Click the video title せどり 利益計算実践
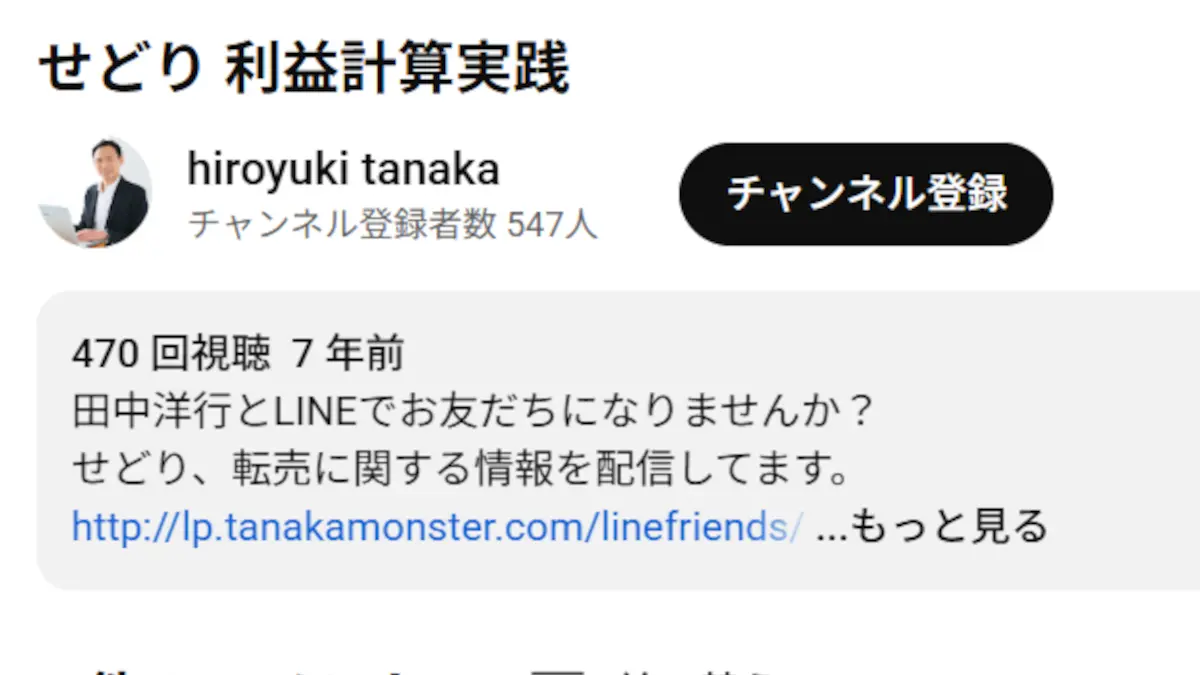The height and width of the screenshot is (675, 1200). point(304,70)
